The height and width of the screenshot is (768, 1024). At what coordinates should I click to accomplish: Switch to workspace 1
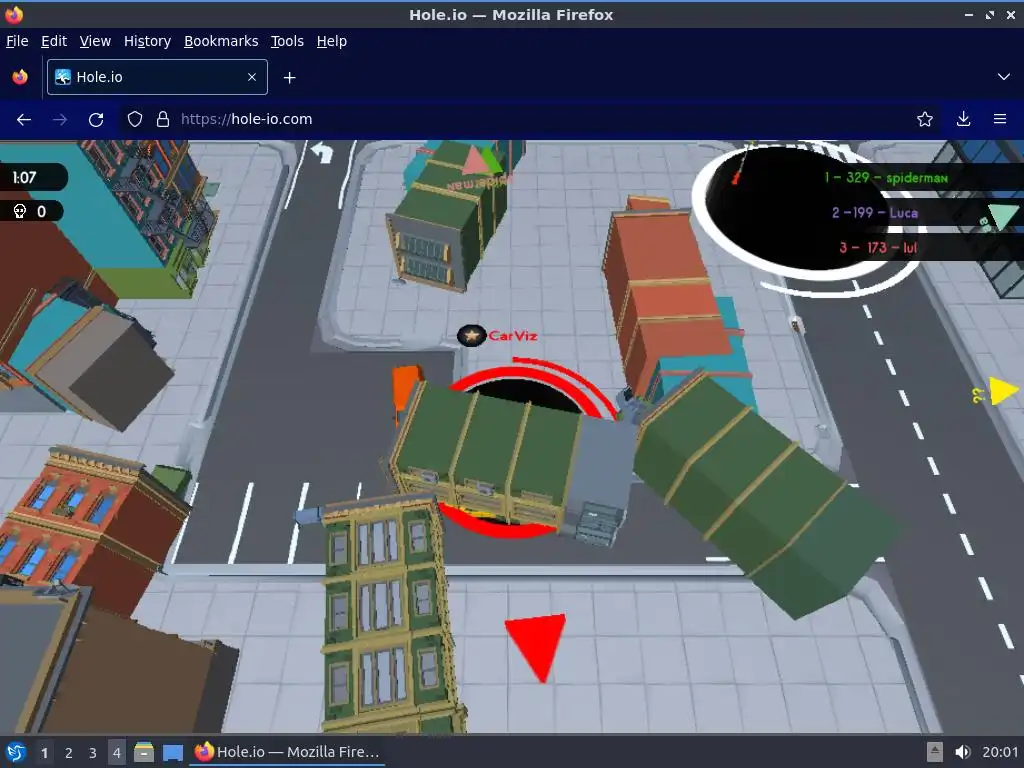tap(44, 753)
